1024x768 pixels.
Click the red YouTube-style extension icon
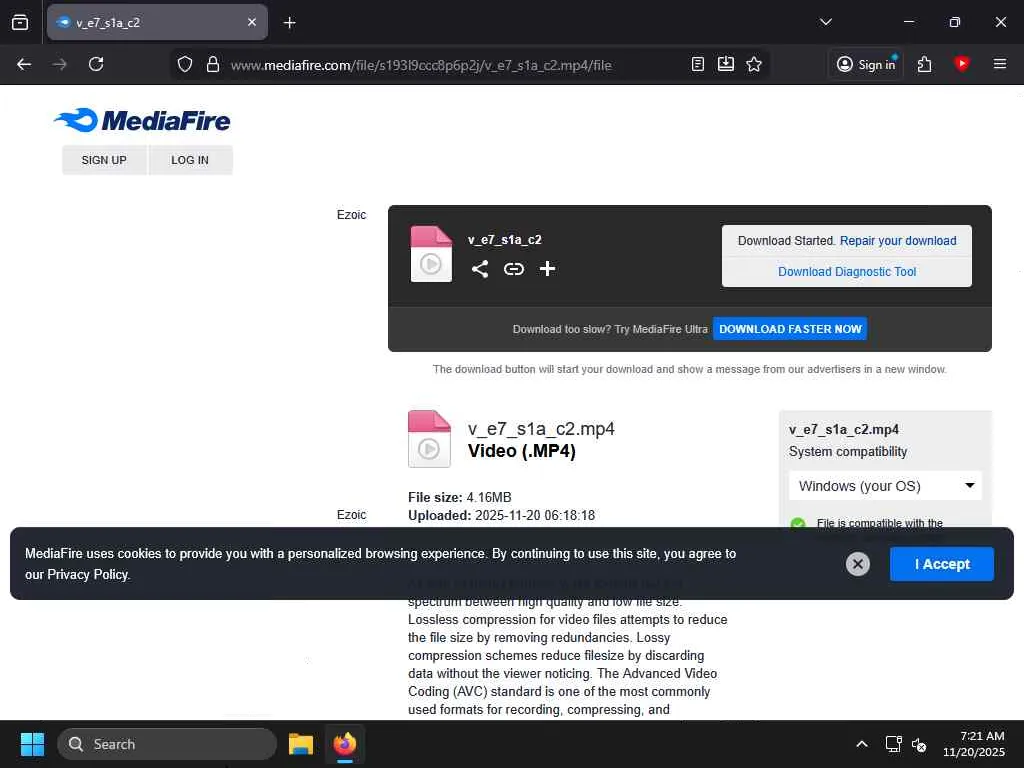click(x=961, y=63)
